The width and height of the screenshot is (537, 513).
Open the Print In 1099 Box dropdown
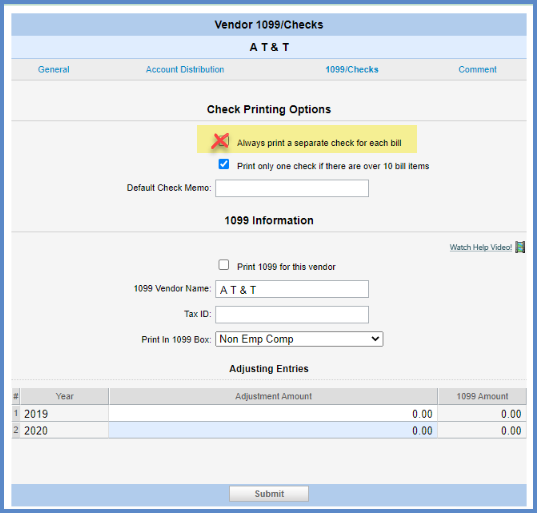click(299, 339)
